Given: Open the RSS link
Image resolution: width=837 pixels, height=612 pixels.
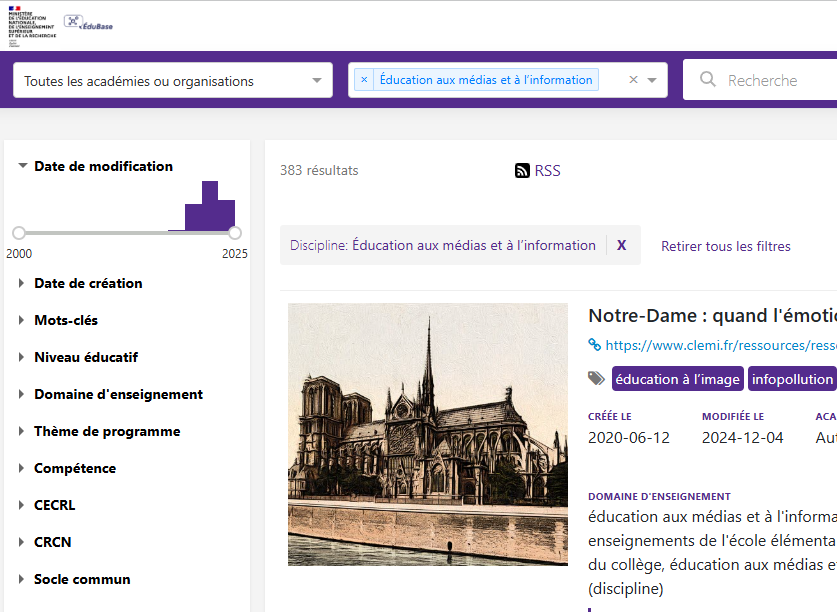Looking at the screenshot, I should [547, 170].
